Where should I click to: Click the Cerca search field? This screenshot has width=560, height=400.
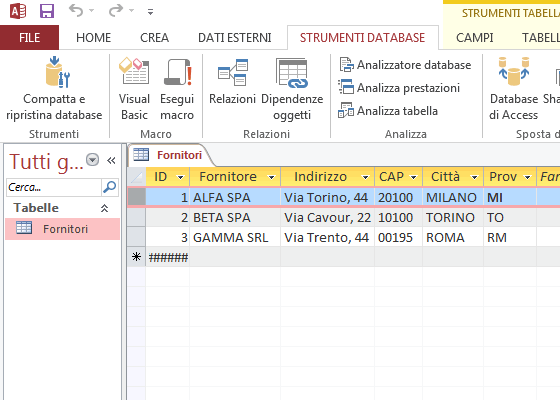coord(54,187)
